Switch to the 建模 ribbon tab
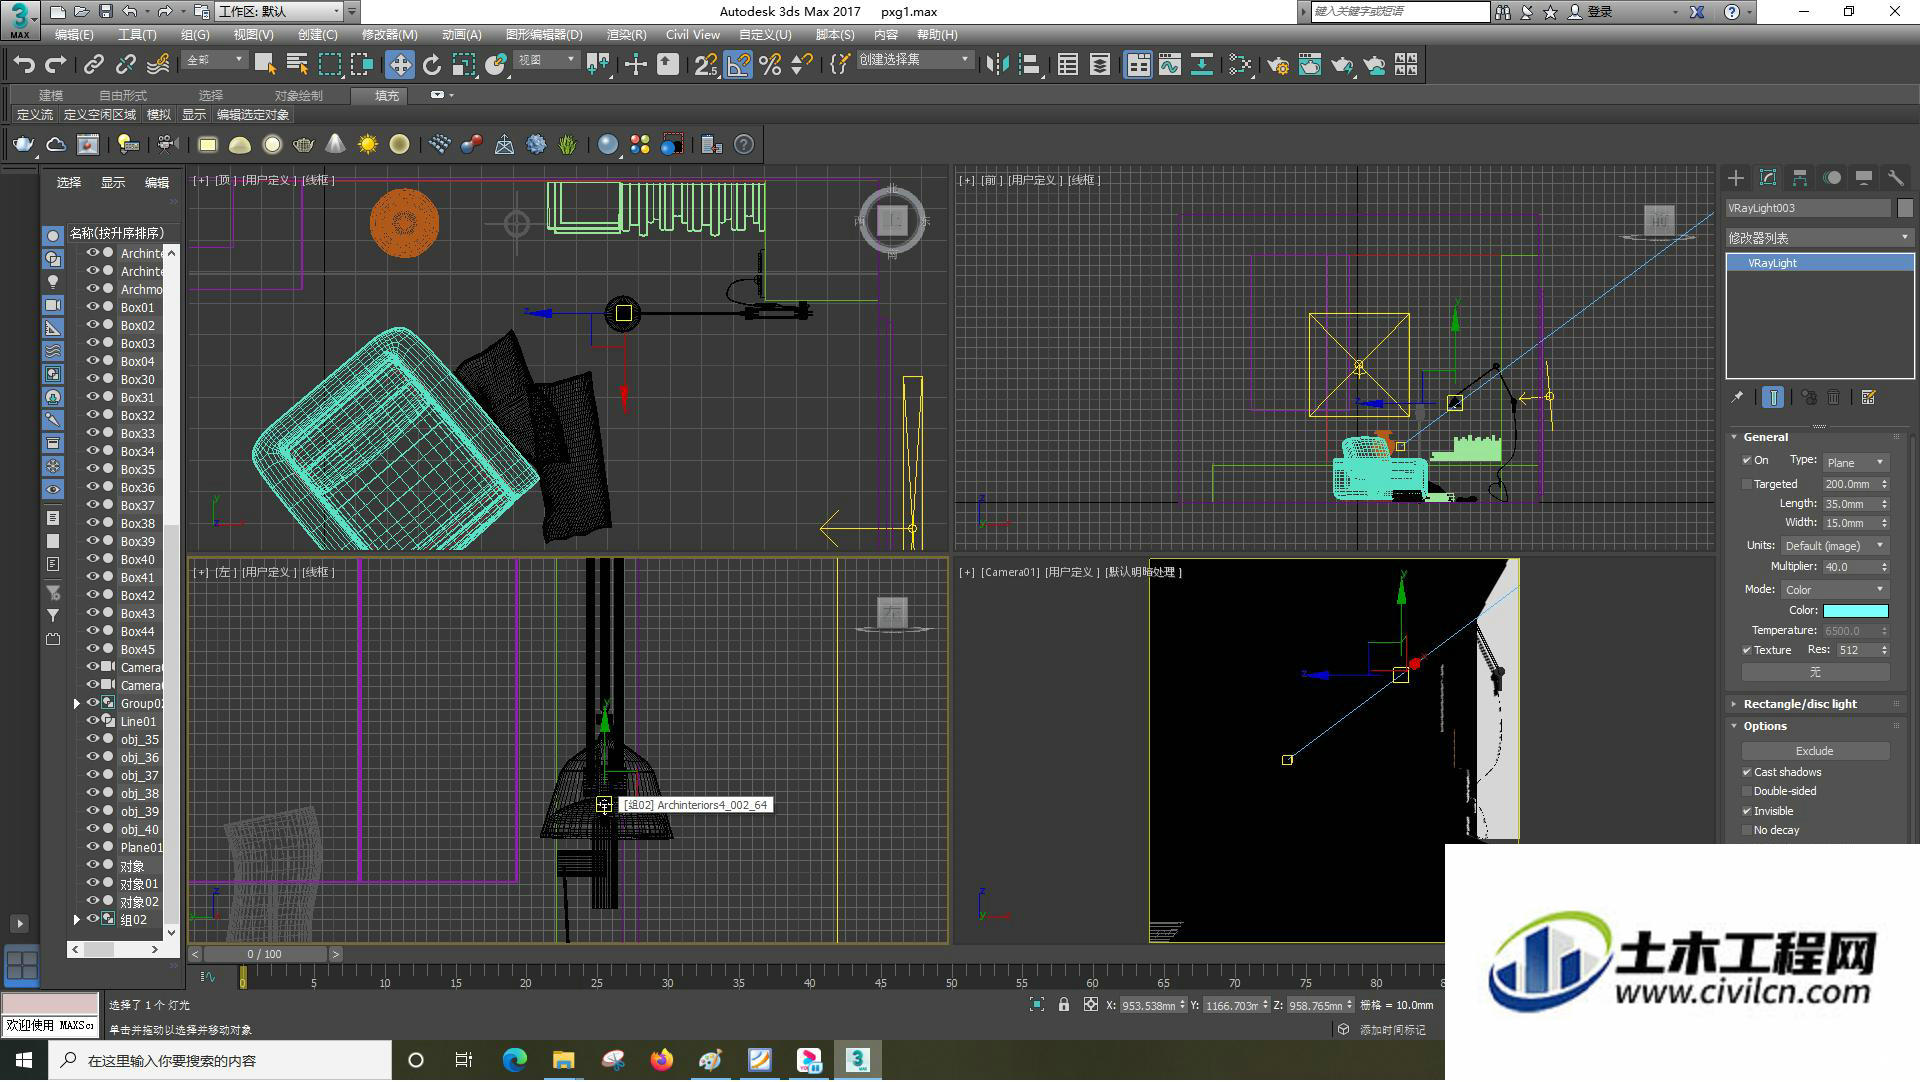 pos(51,96)
